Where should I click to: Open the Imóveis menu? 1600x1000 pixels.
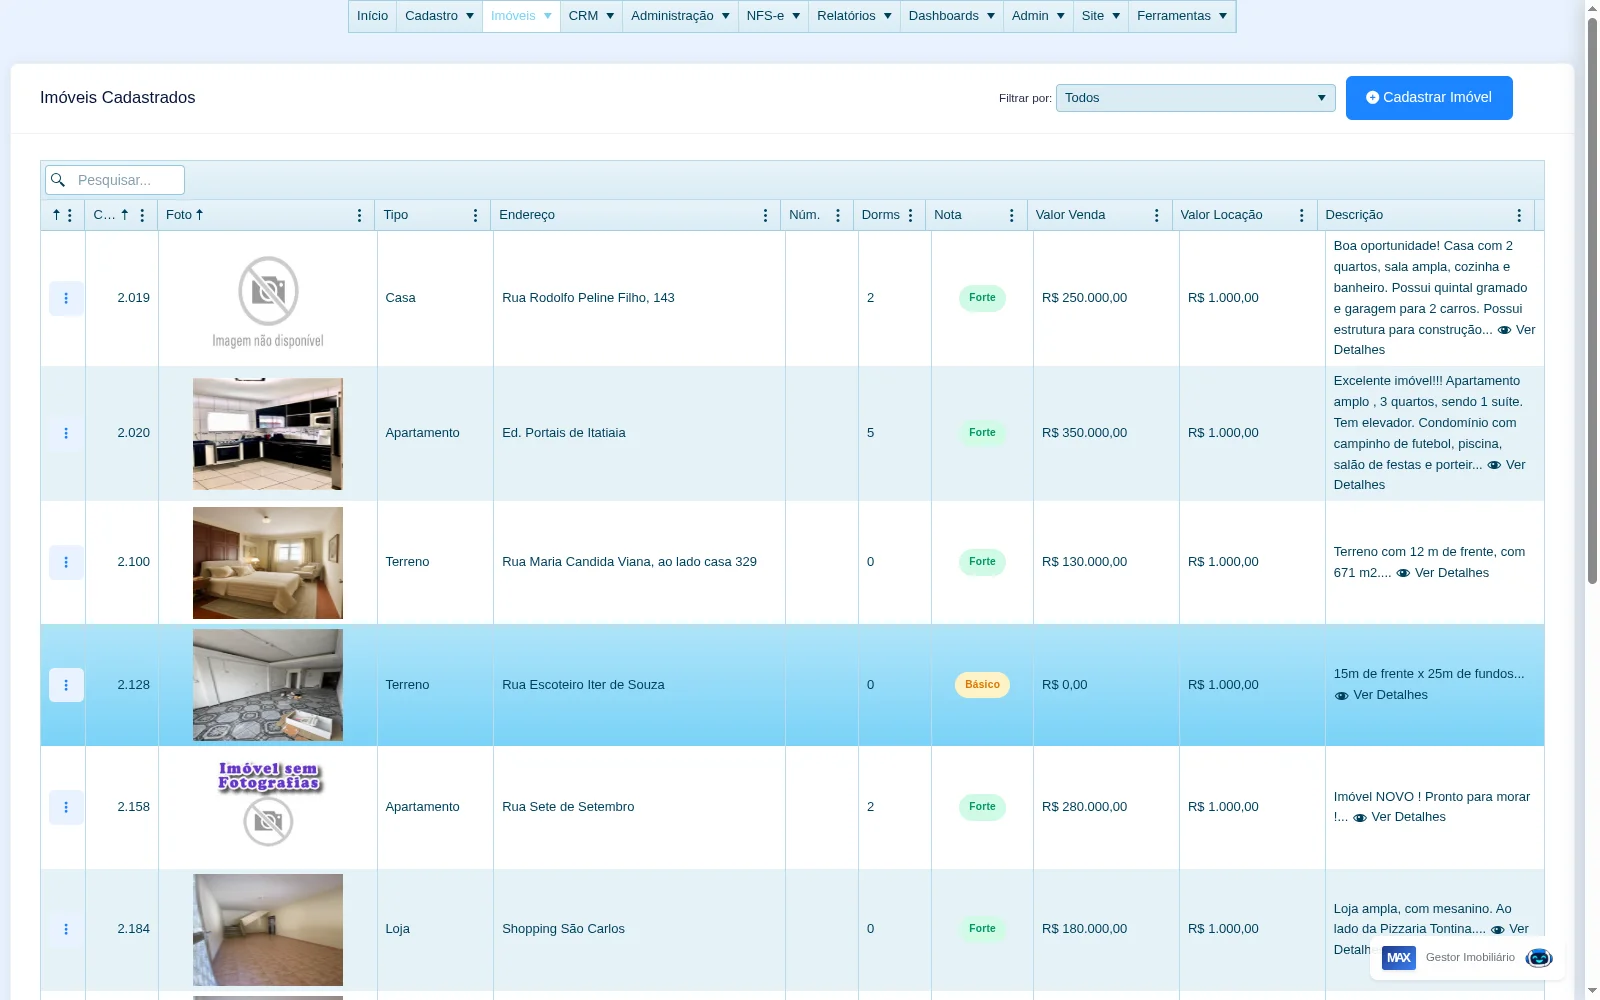pos(521,16)
